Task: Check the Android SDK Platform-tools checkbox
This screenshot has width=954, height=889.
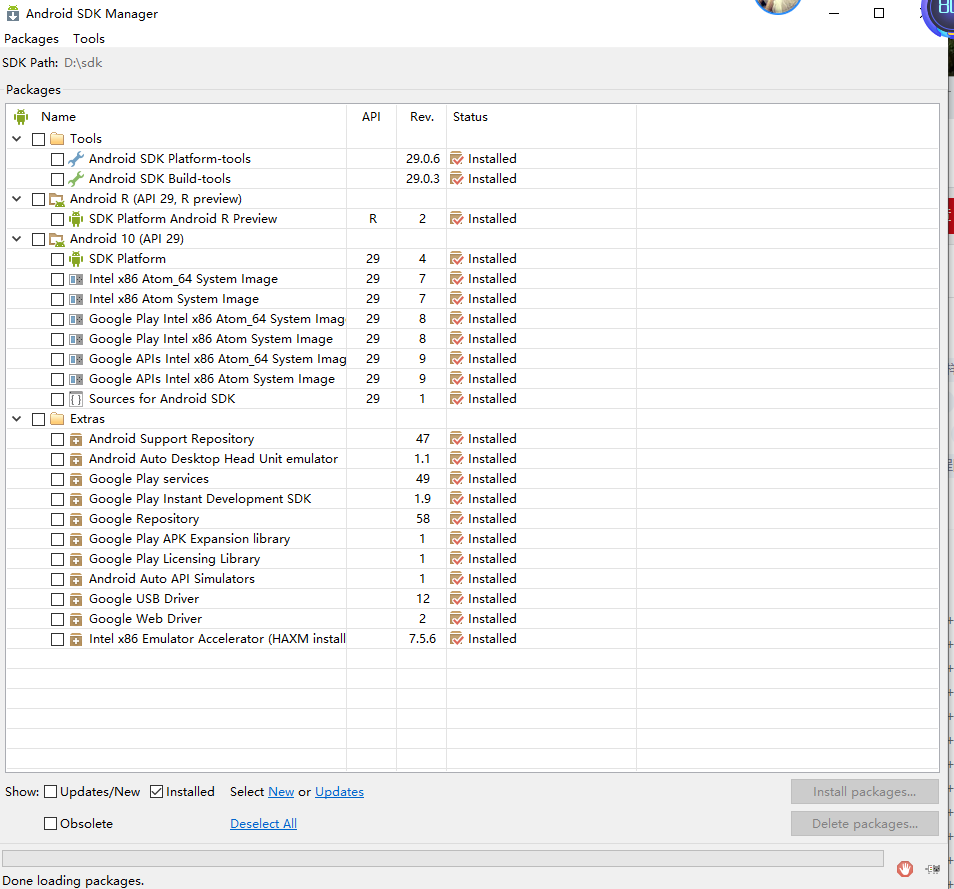Action: click(x=57, y=159)
